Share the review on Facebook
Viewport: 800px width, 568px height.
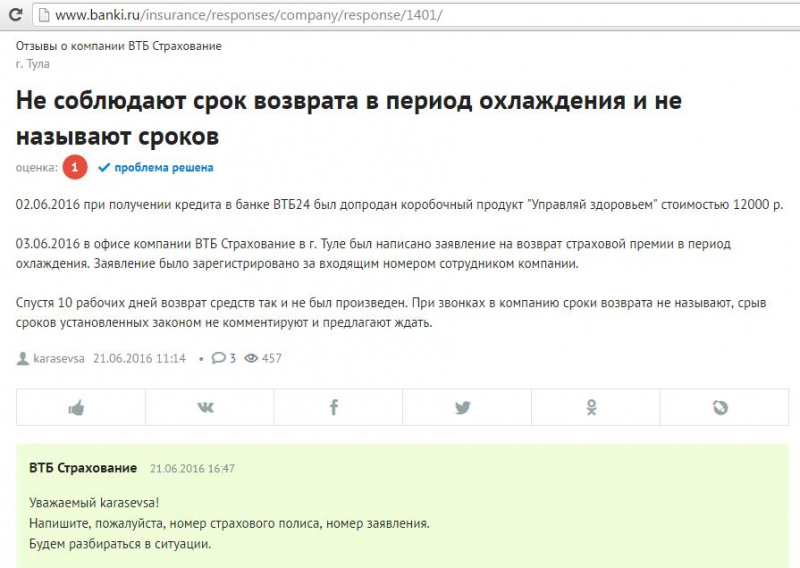pyautogui.click(x=334, y=407)
